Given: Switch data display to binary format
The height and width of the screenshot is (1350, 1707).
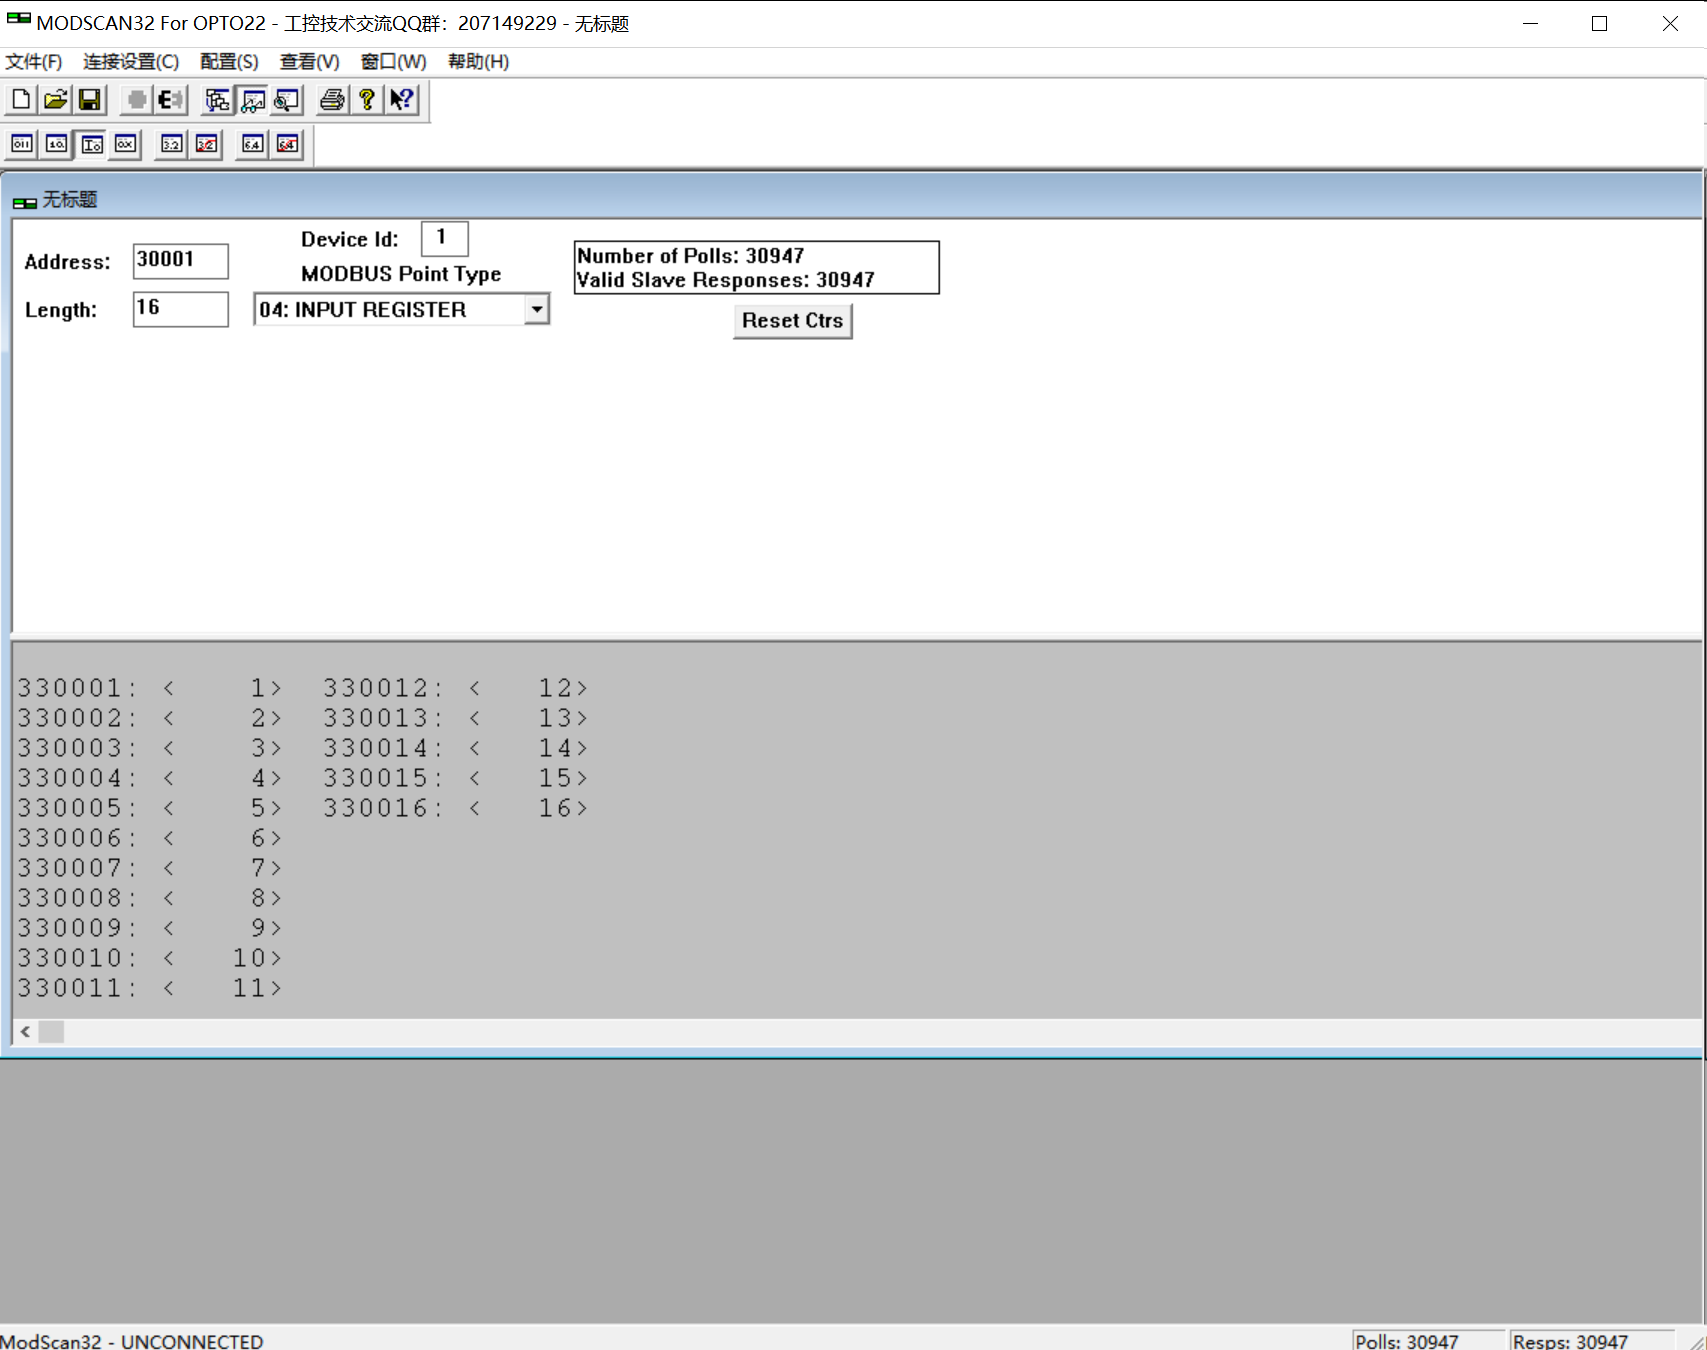Looking at the screenshot, I should point(21,144).
